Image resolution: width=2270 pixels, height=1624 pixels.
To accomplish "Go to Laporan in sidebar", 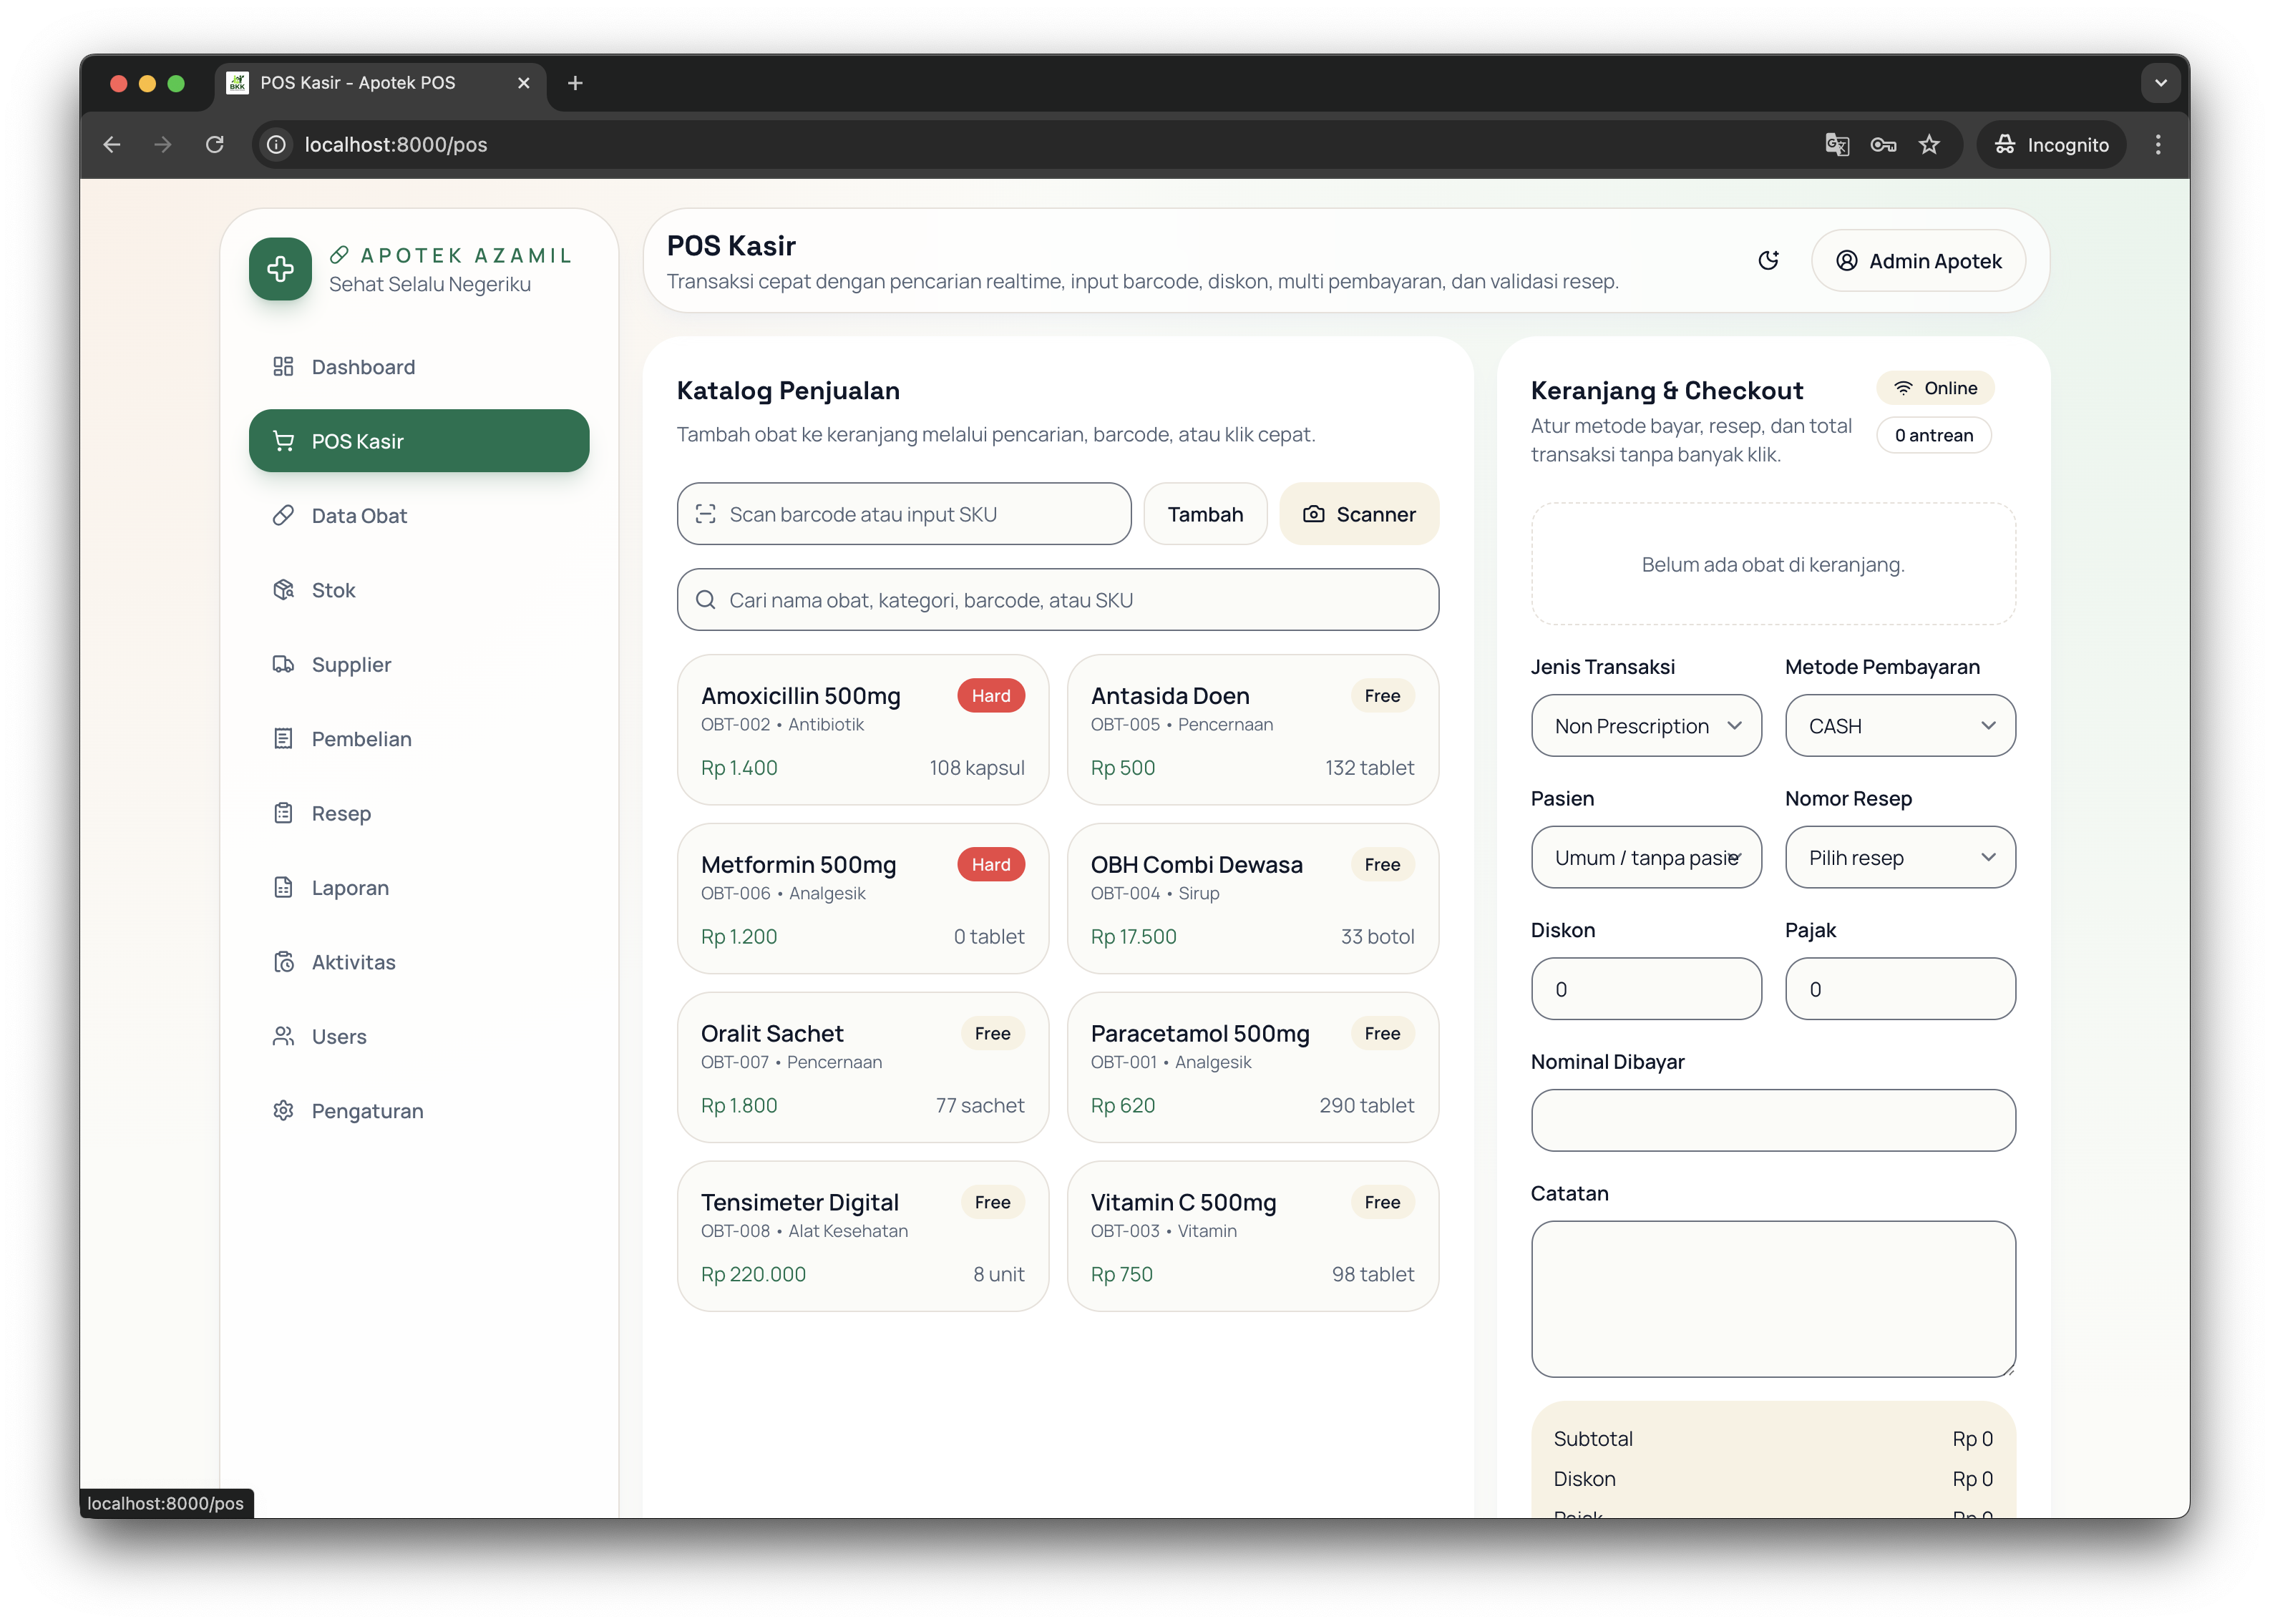I will coord(349,888).
